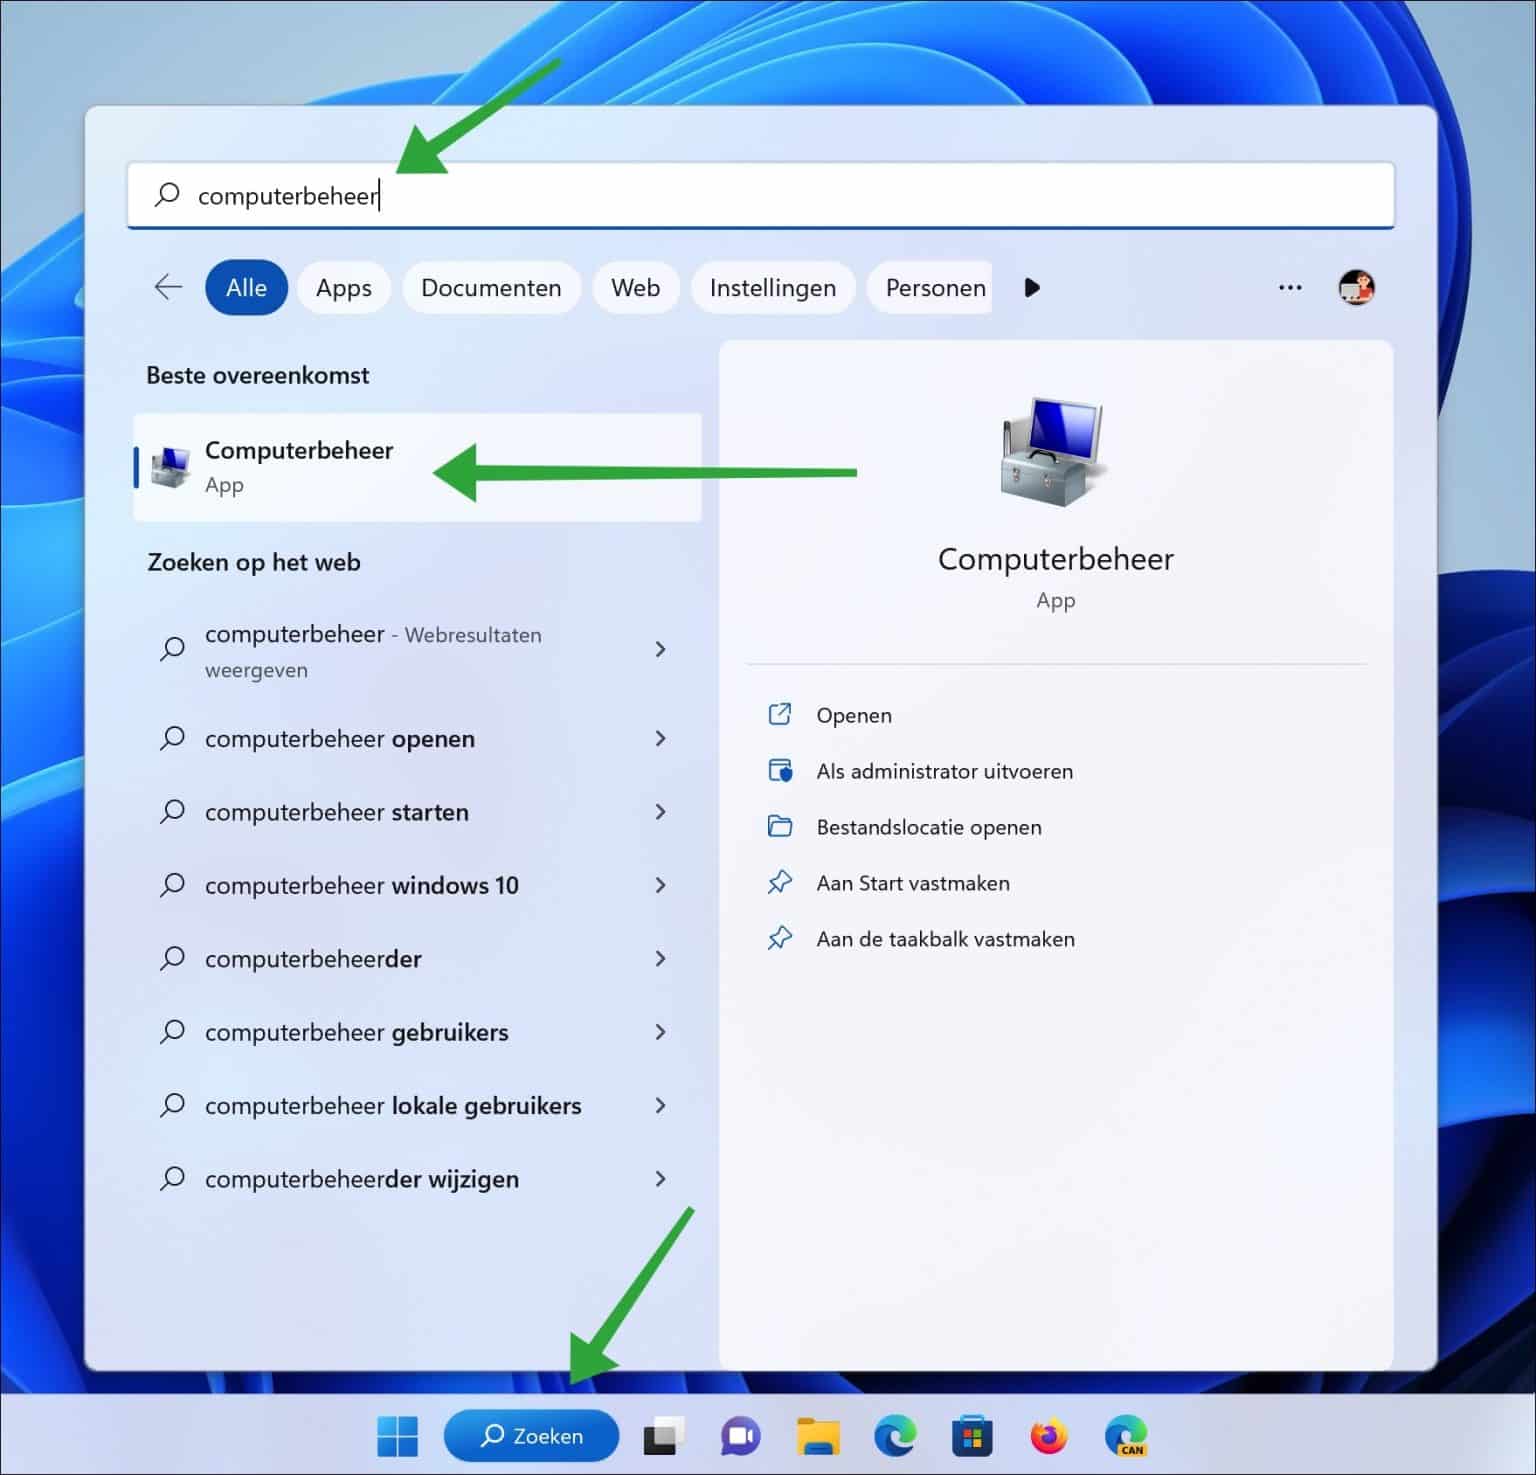Open File Explorer from the taskbar
Image resolution: width=1536 pixels, height=1475 pixels.
coord(817,1435)
